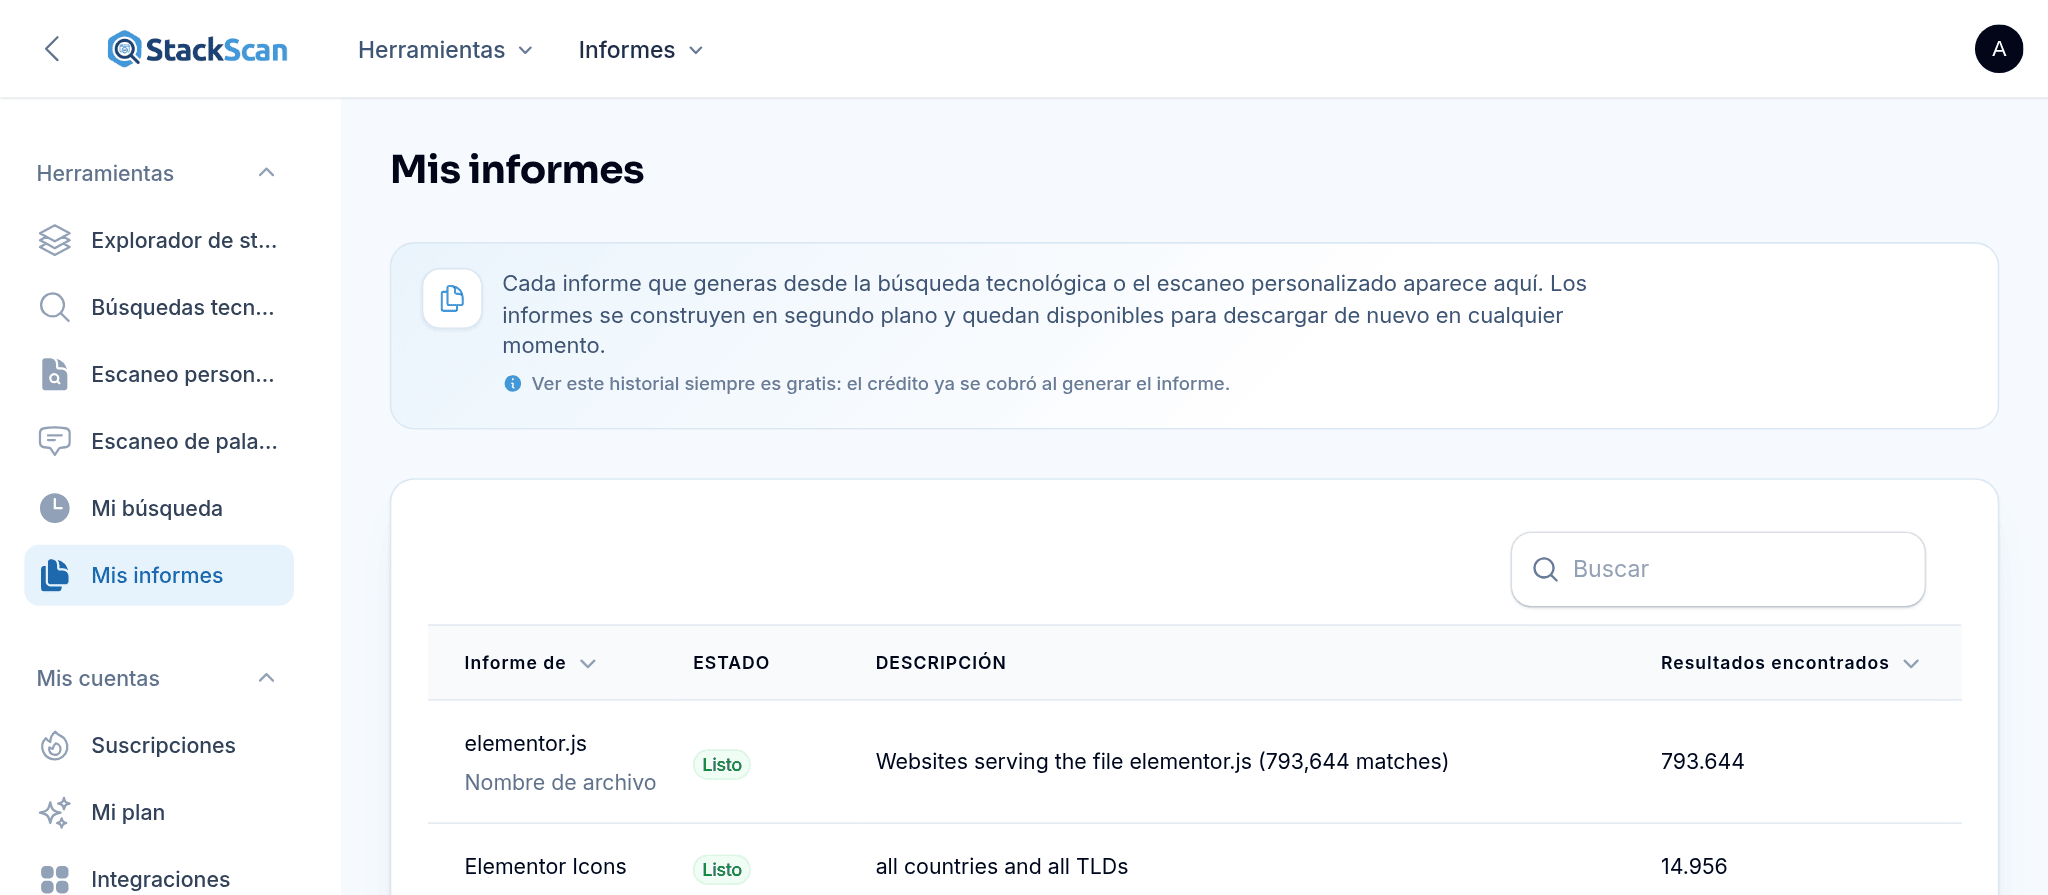The width and height of the screenshot is (2048, 895).
Task: Sort by Resultados encontrados column
Action: pos(1790,663)
